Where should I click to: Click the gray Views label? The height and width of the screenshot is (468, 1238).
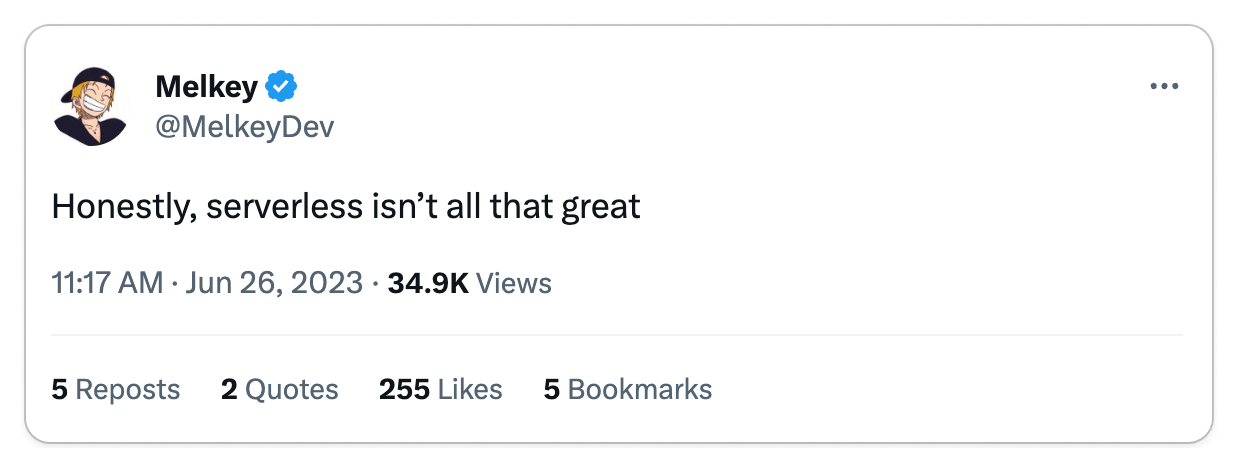tap(514, 283)
